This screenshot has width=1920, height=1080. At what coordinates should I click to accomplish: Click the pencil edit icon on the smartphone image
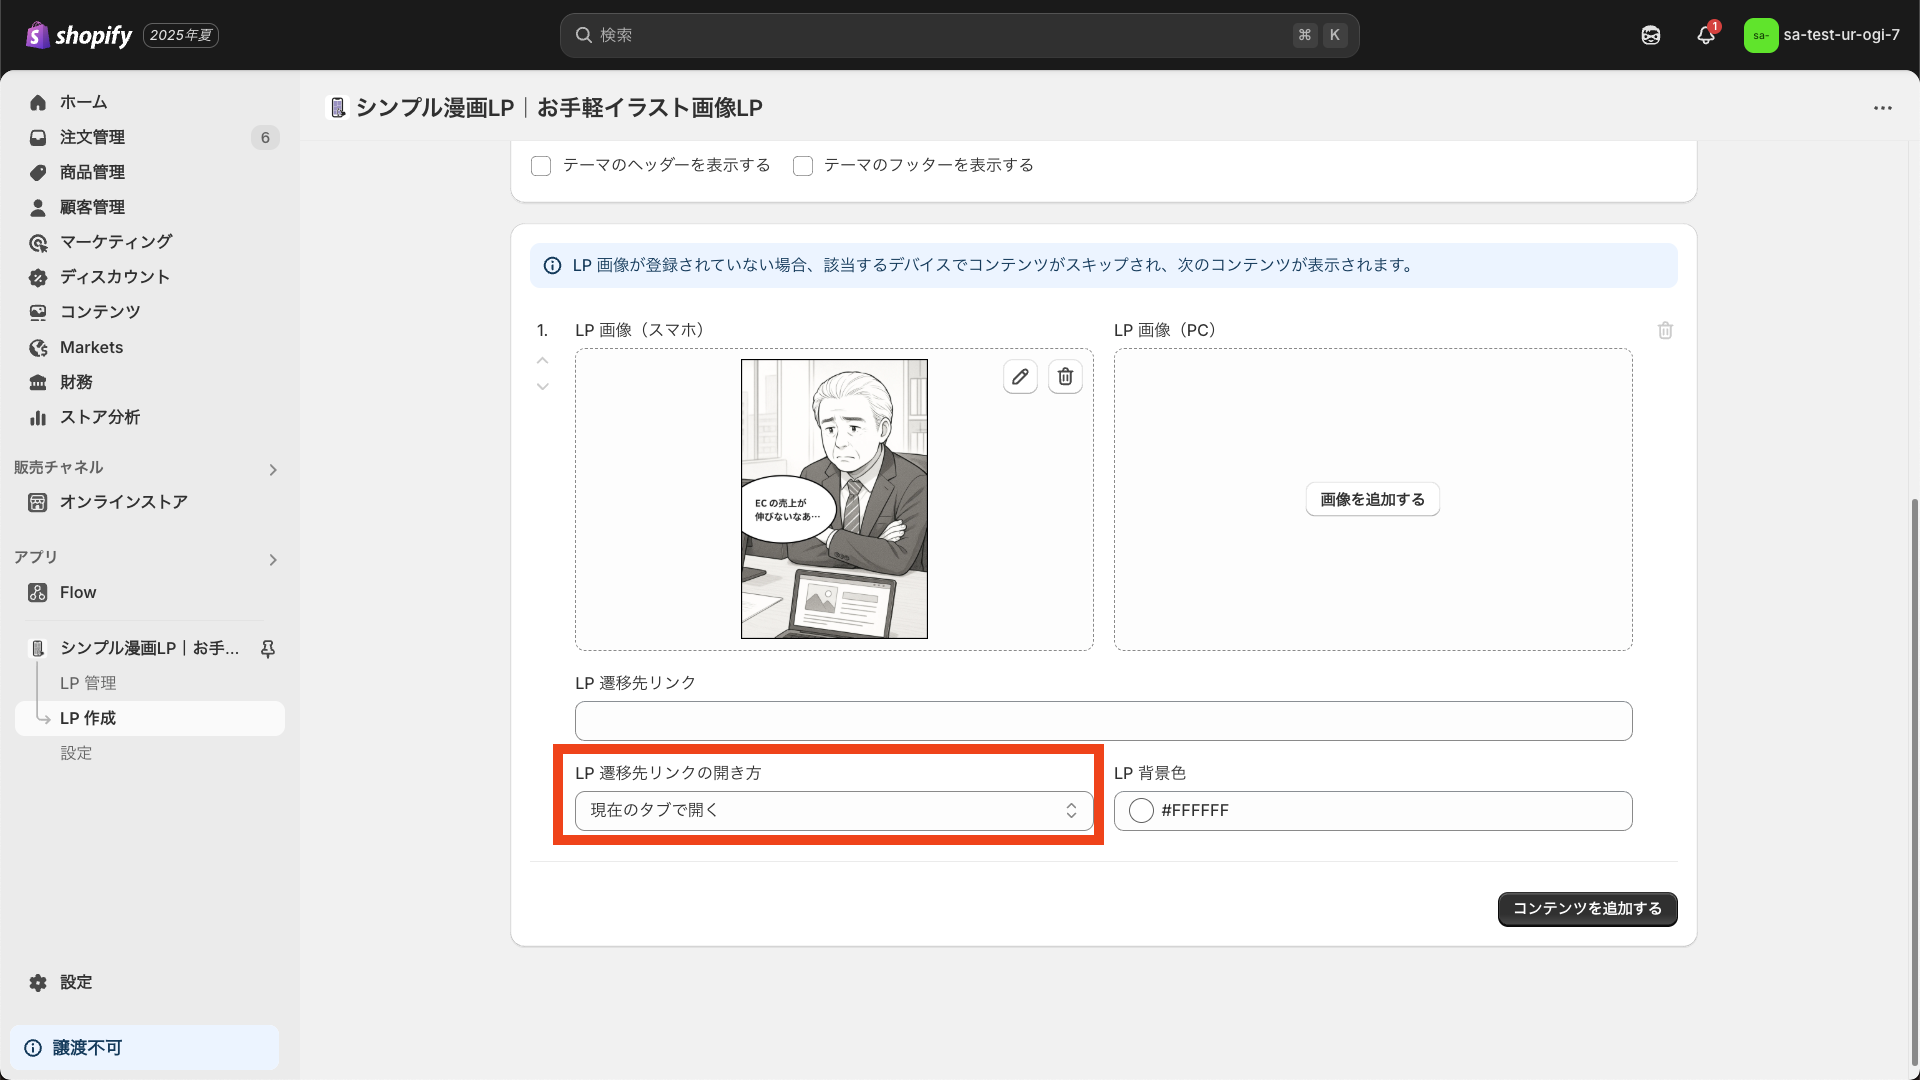pos(1020,377)
